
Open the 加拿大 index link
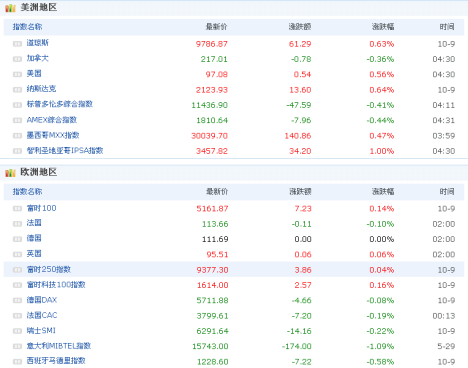(x=38, y=58)
